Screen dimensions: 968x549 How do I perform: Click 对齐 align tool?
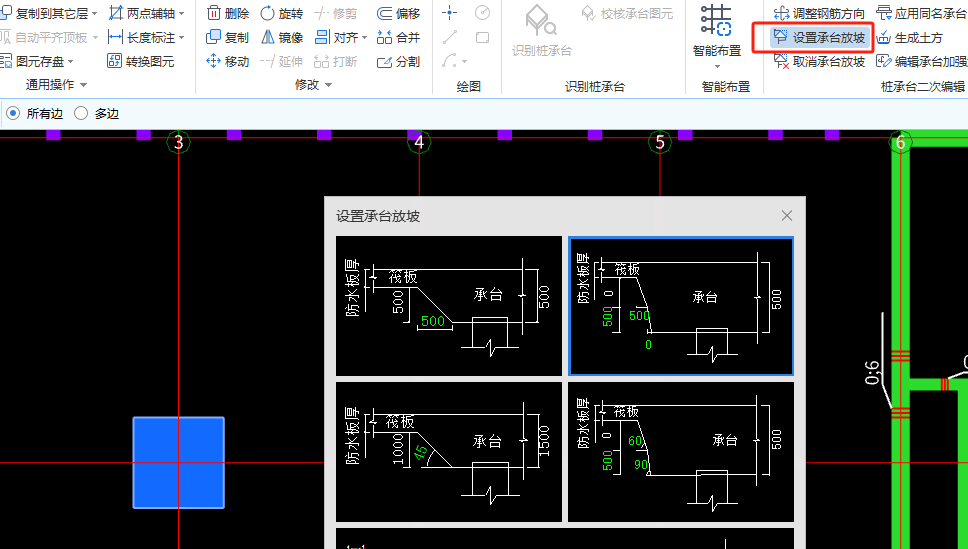pyautogui.click(x=336, y=38)
